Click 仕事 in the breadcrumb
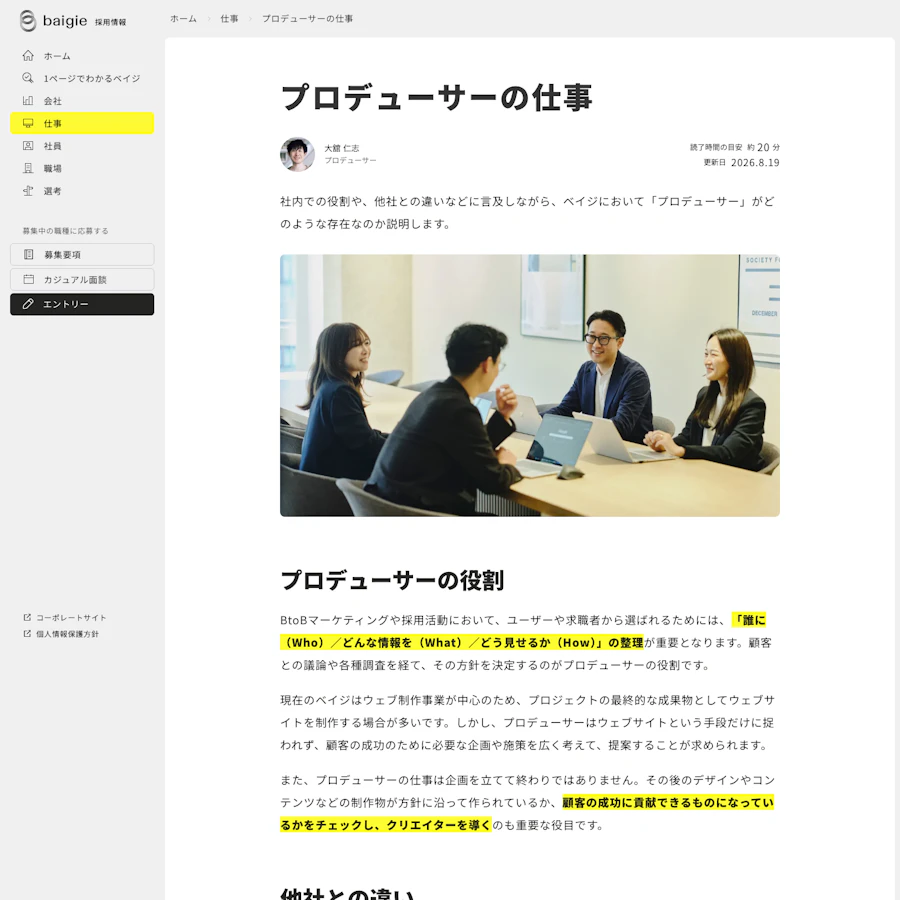The image size is (900, 900). [x=229, y=19]
